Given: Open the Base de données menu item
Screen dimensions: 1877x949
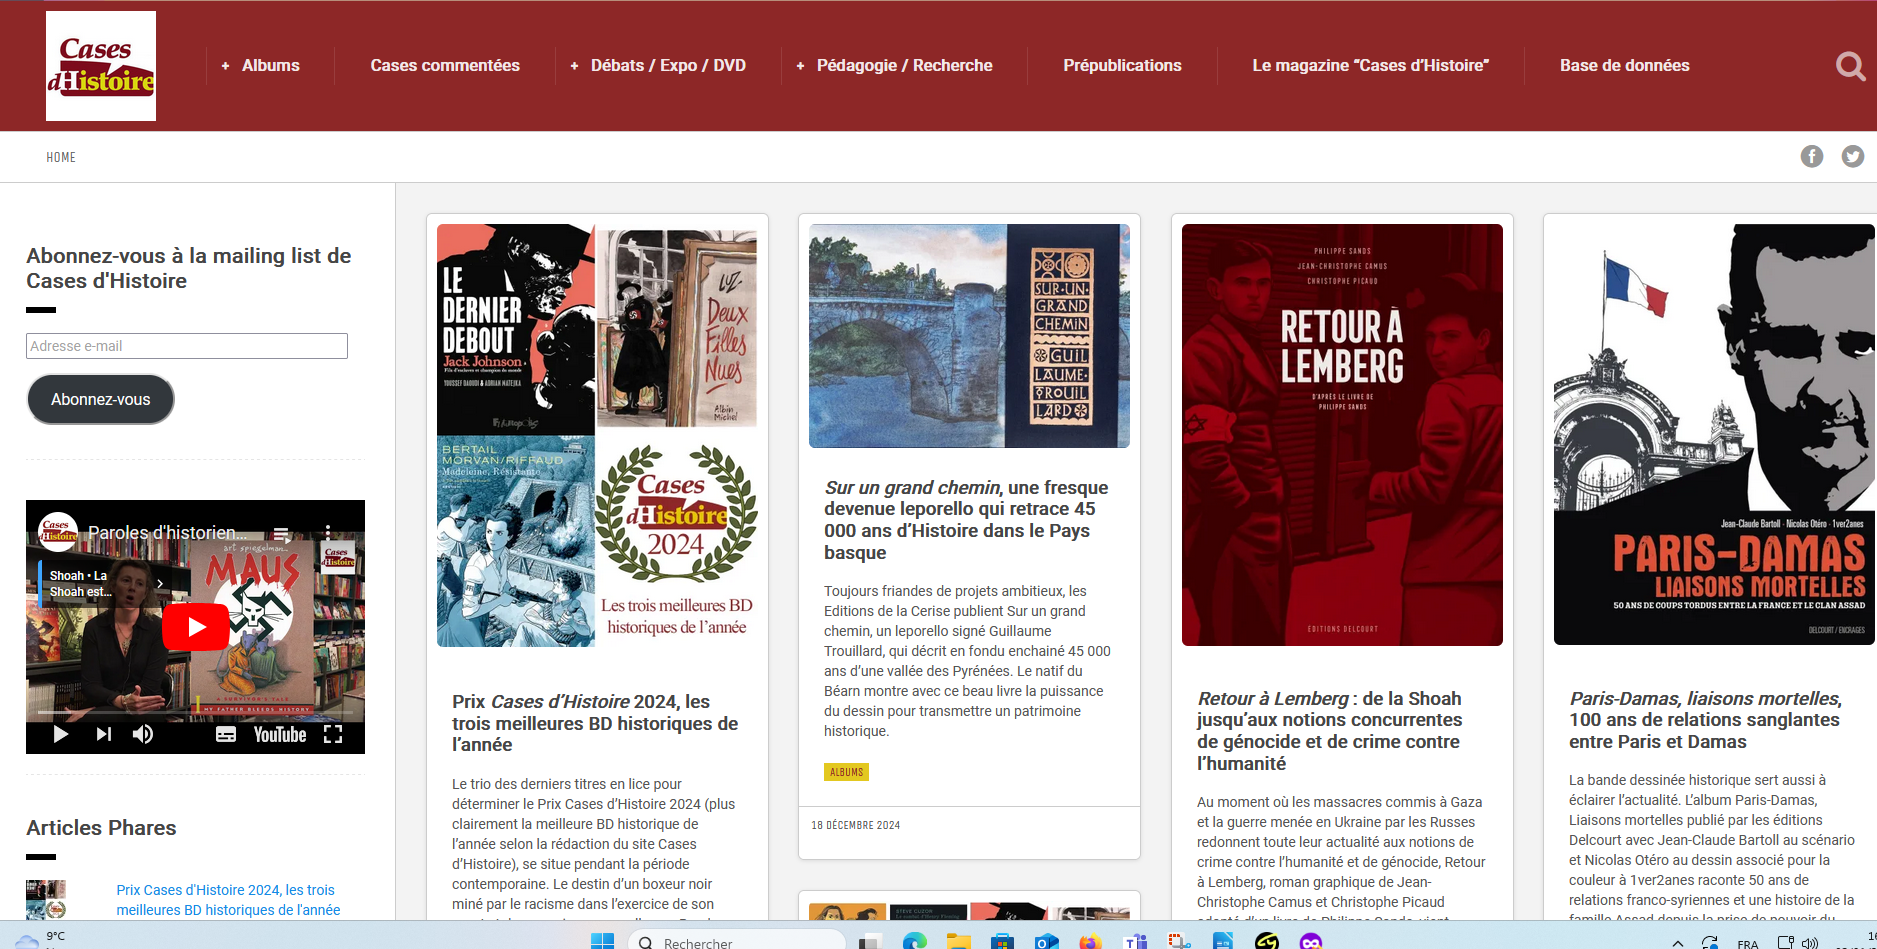Looking at the screenshot, I should click(1624, 66).
